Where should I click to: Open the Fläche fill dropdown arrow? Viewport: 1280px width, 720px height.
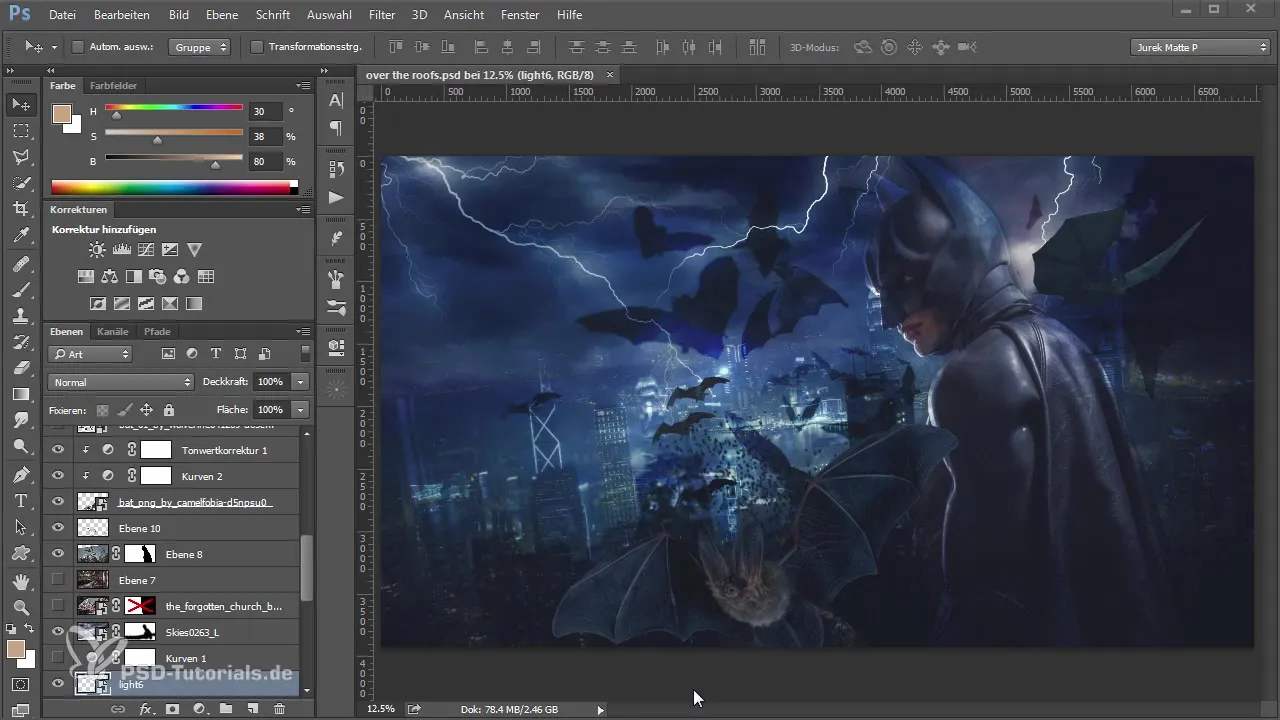point(300,410)
